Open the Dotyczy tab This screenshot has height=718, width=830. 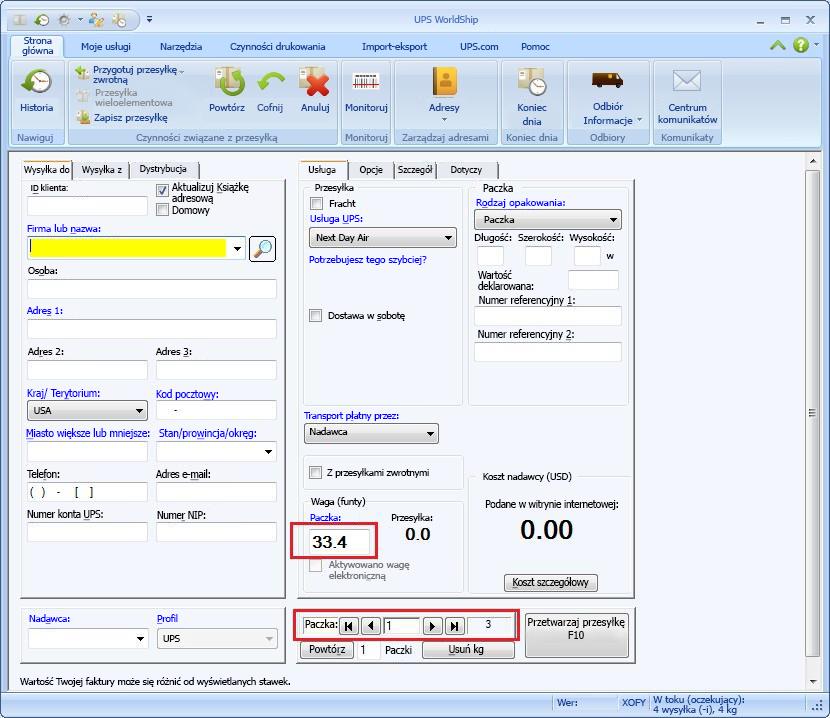pyautogui.click(x=466, y=169)
